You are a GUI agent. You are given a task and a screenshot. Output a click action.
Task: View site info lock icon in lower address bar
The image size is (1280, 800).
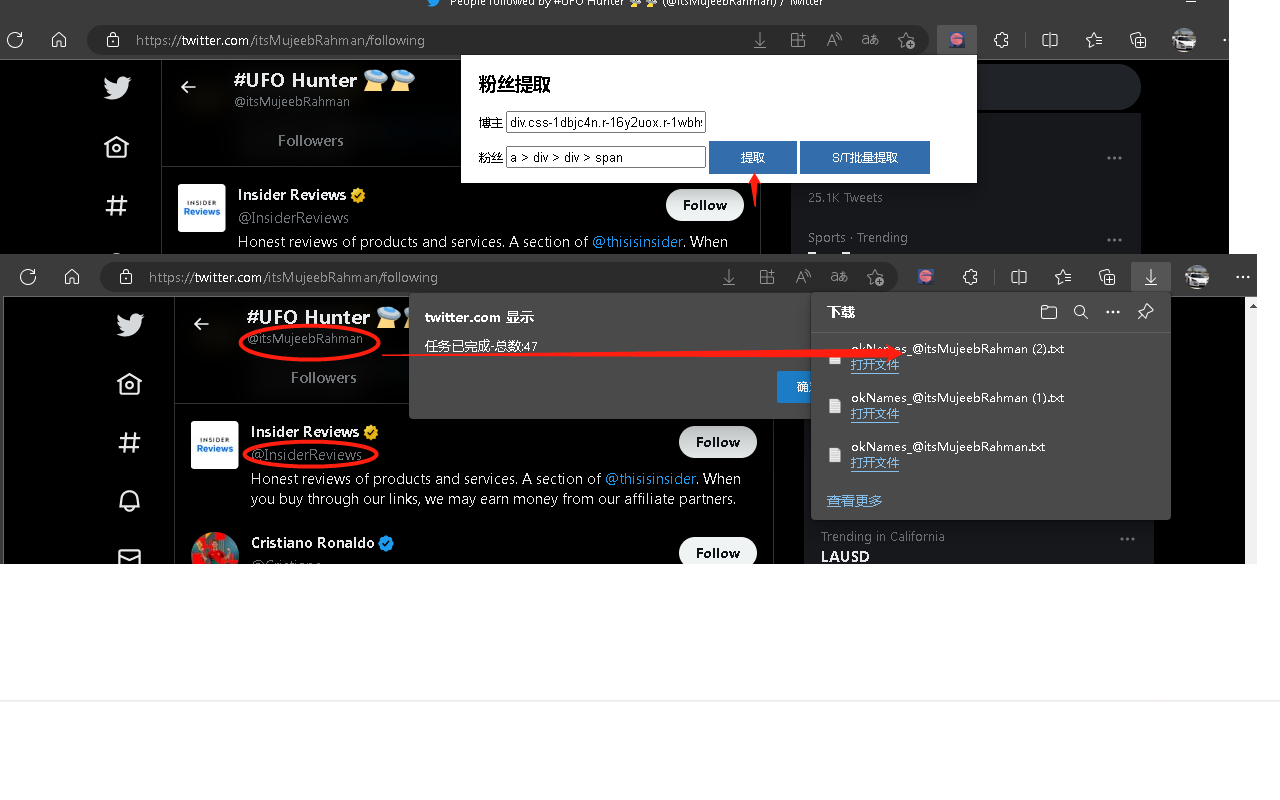[125, 277]
